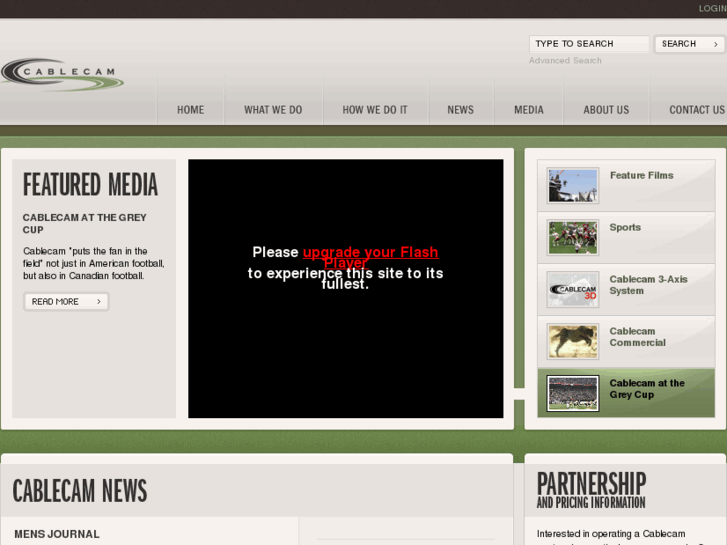
Task: Open the MENS JOURNAL news item
Action: 57,534
